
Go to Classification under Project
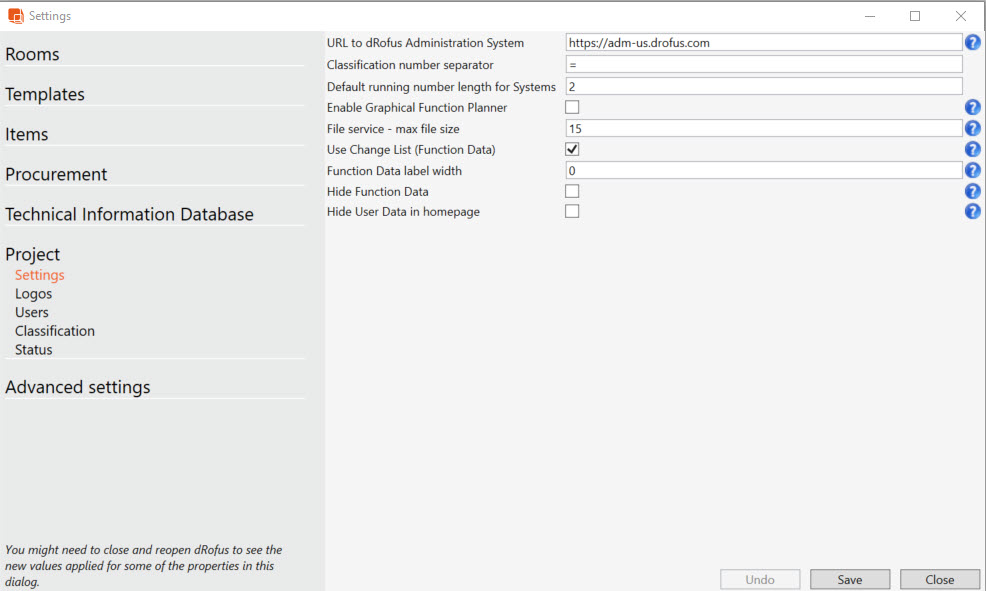click(55, 331)
